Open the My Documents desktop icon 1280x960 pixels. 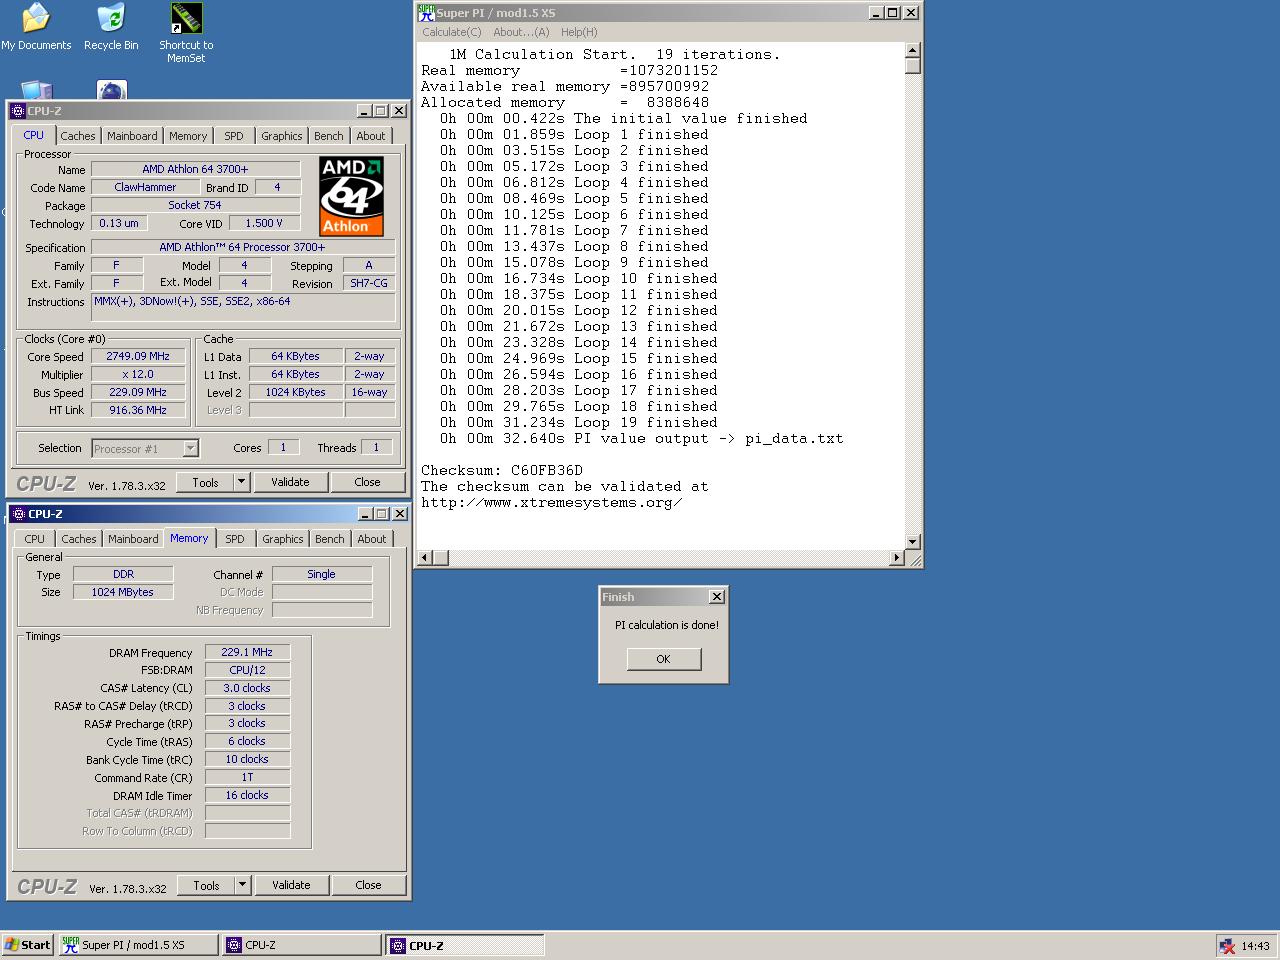pos(36,27)
